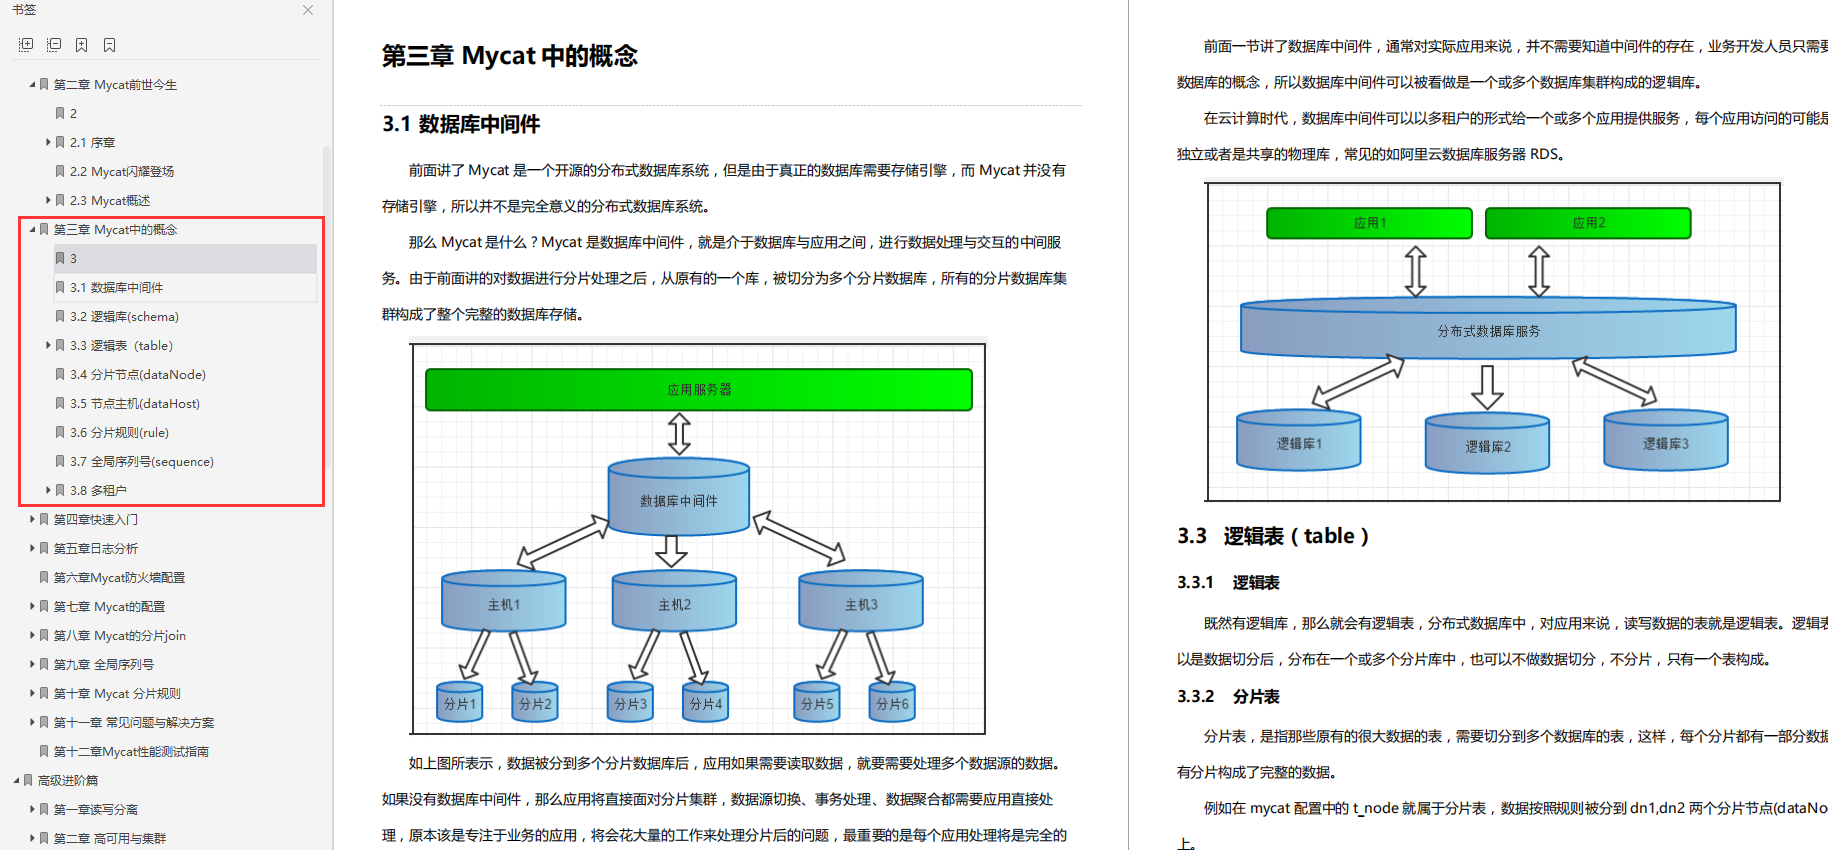Click the 应用1 green box
This screenshot has height=850, width=1828.
pos(1370,223)
